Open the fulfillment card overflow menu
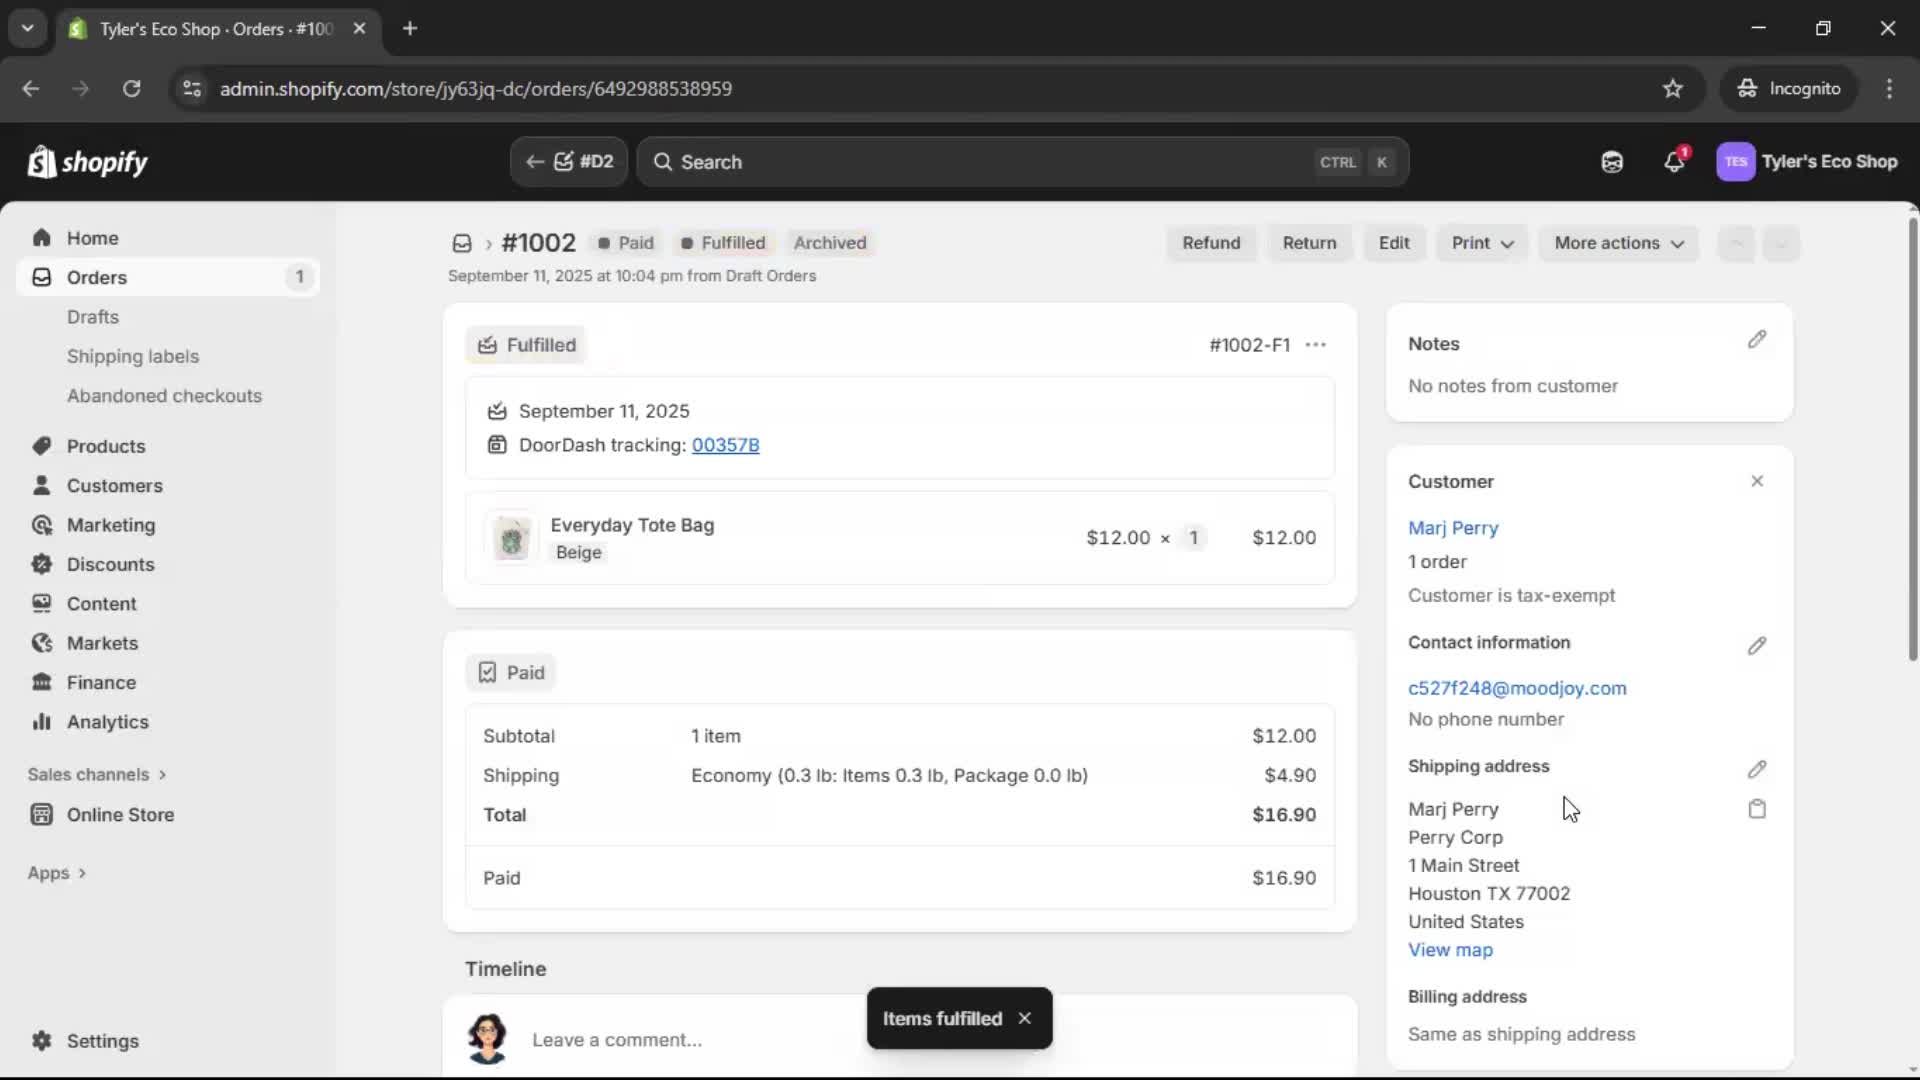The image size is (1920, 1080). point(1317,344)
